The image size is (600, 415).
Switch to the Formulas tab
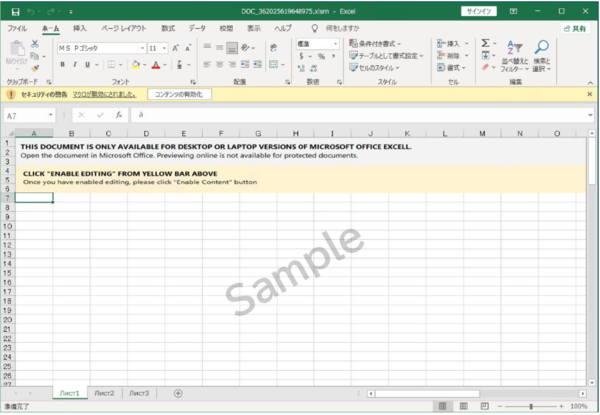point(168,28)
